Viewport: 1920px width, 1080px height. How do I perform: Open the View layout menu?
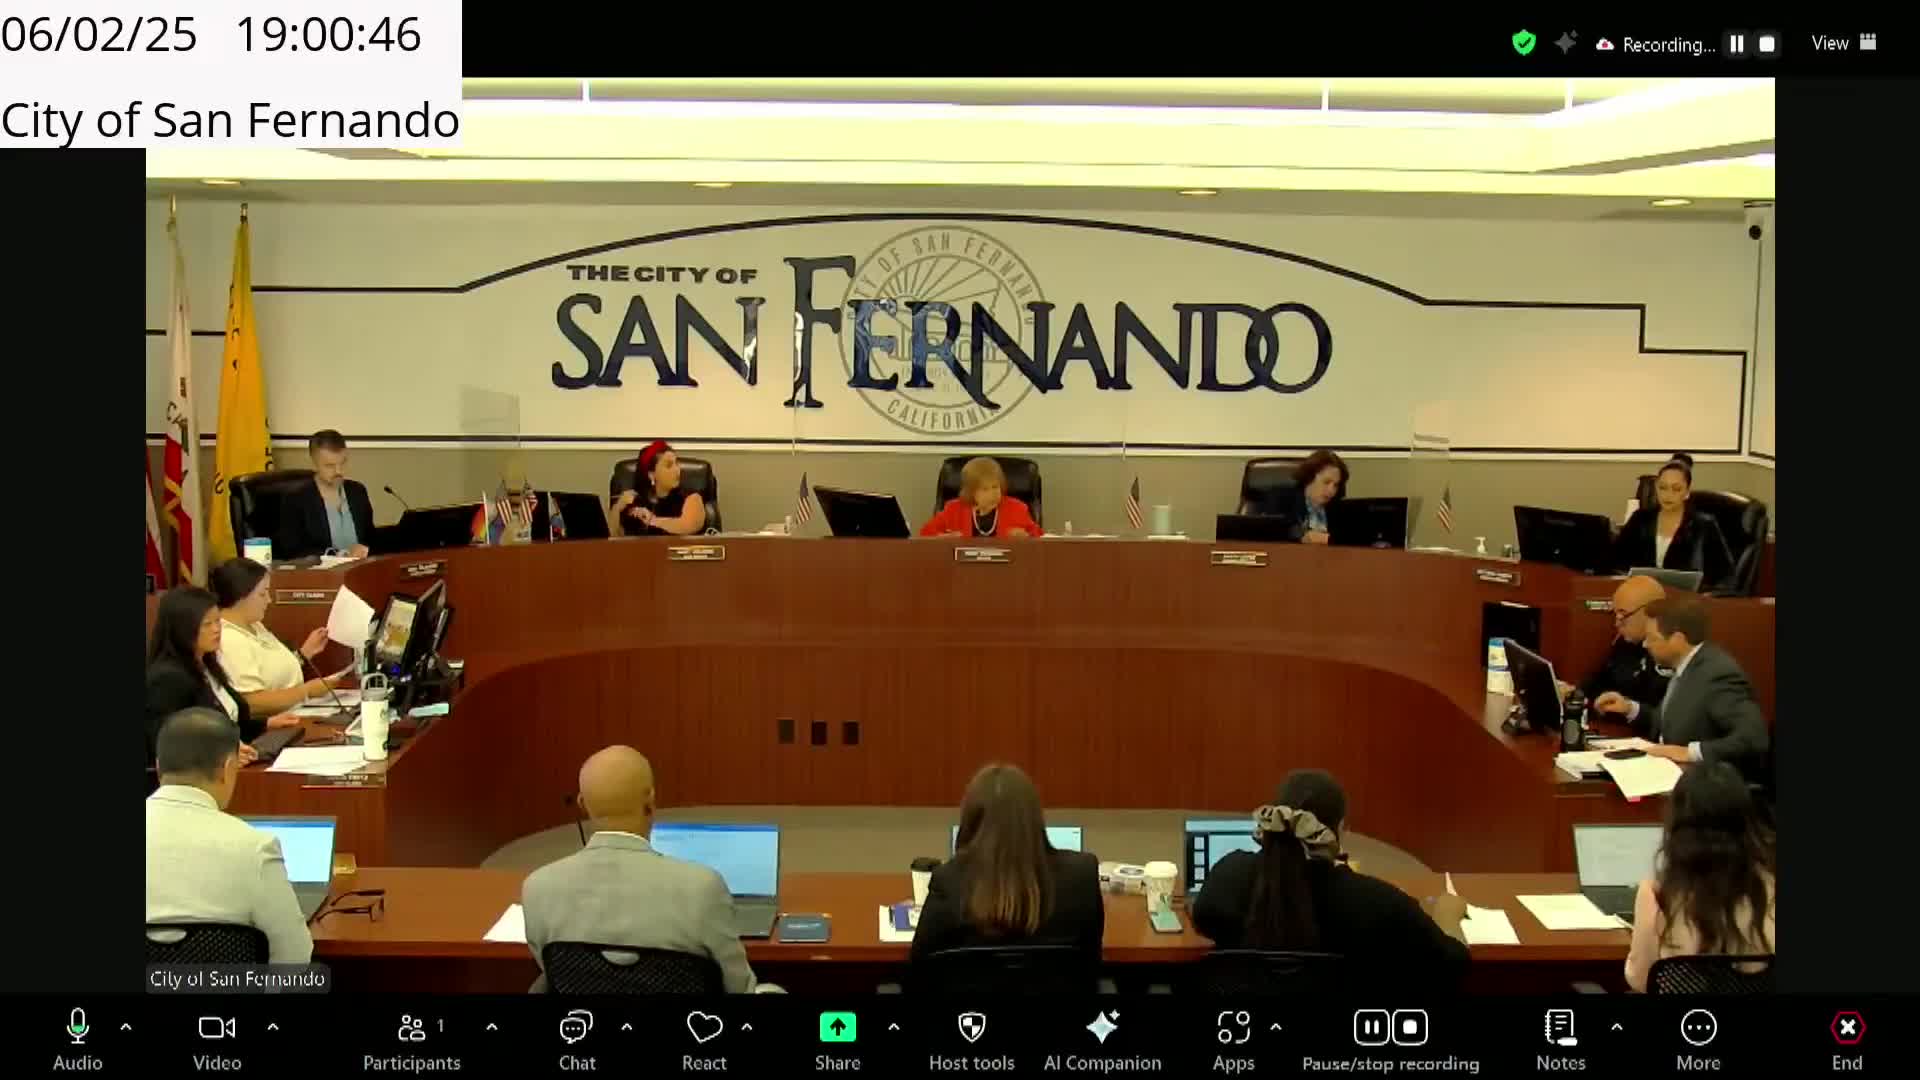[1843, 43]
